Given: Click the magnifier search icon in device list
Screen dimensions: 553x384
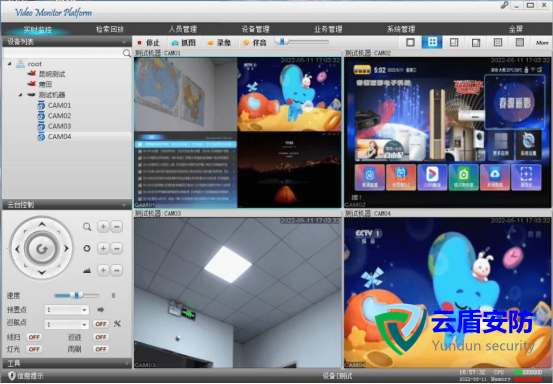Looking at the screenshot, I should click(x=127, y=53).
